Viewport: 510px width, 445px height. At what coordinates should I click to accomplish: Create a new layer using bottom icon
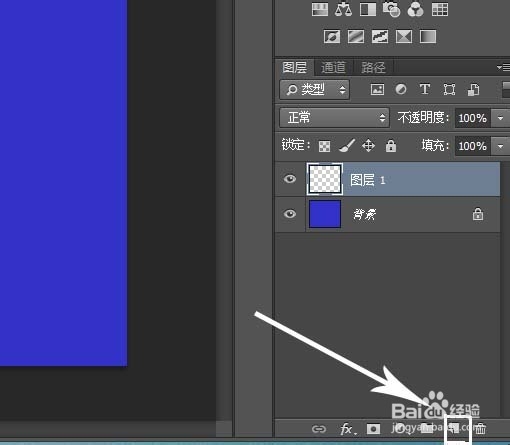pyautogui.click(x=454, y=428)
